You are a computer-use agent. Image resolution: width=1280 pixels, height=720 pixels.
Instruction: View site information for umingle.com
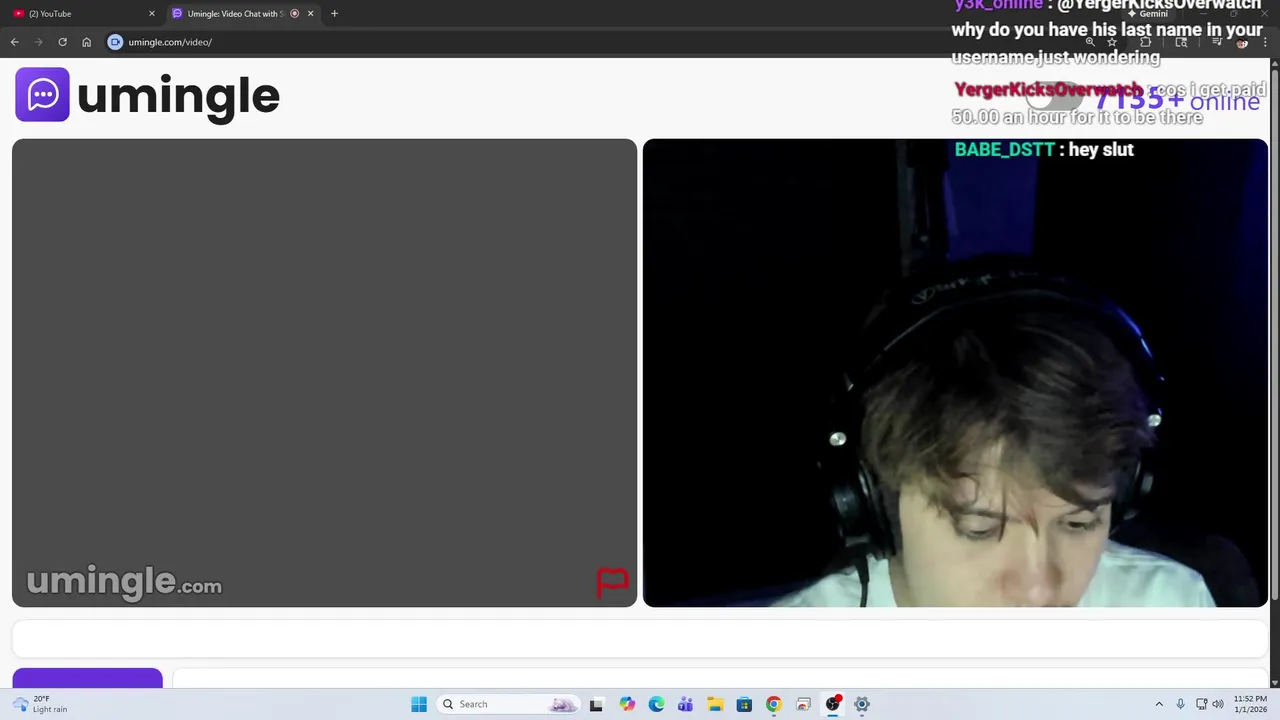(115, 42)
